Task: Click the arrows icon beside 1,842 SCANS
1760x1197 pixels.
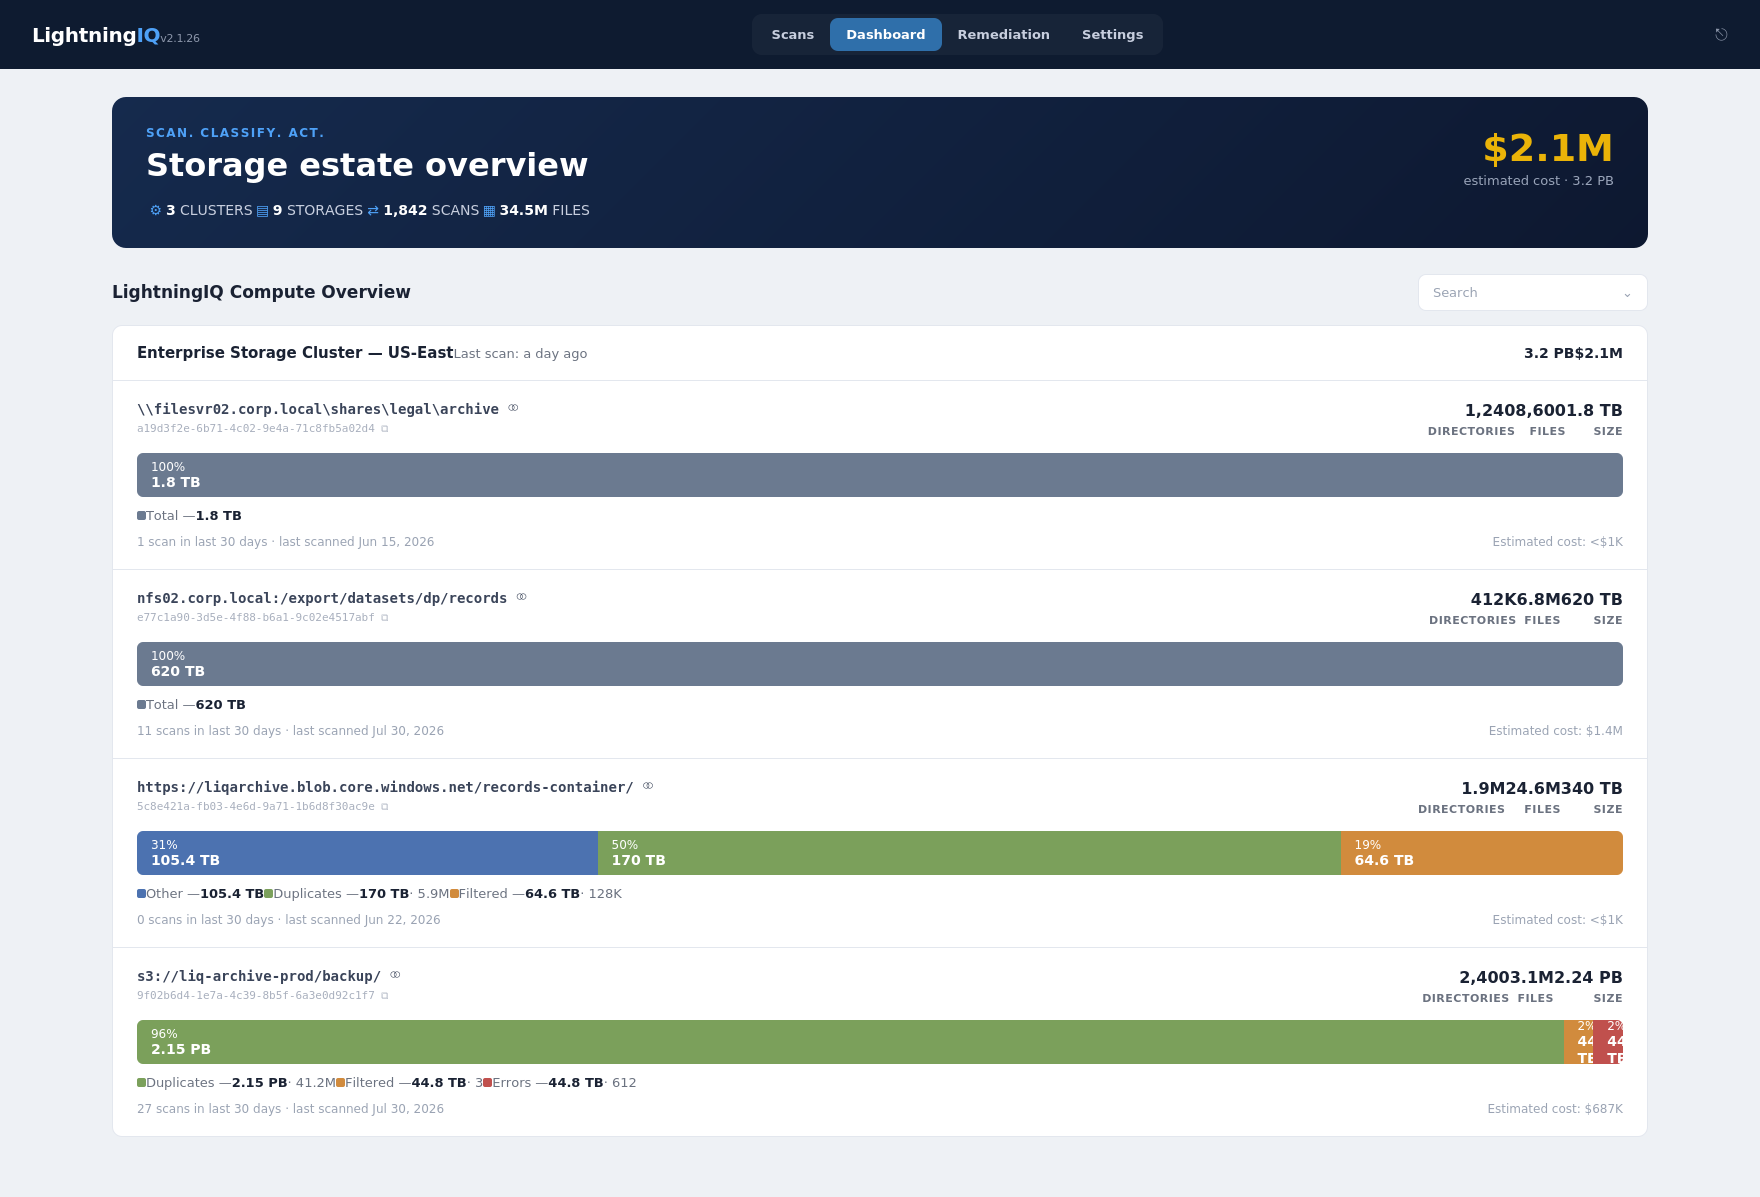Action: pyautogui.click(x=373, y=211)
